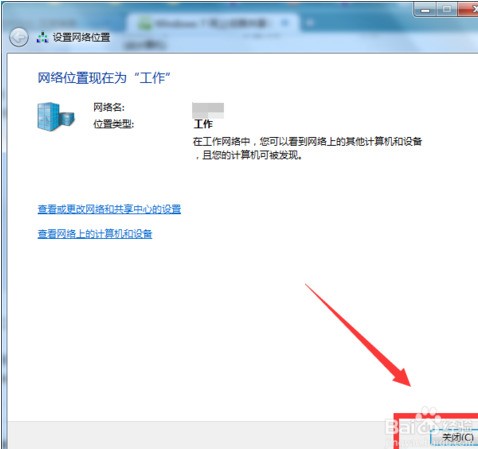Screen dimensions: 478x449
Task: Click the work network description paragraph
Action: click(308, 148)
